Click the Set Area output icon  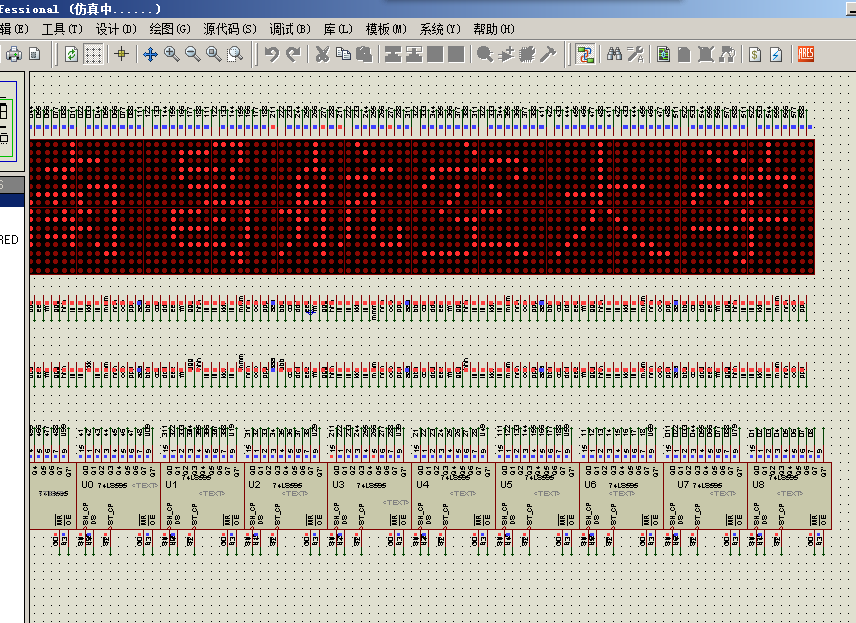34,54
